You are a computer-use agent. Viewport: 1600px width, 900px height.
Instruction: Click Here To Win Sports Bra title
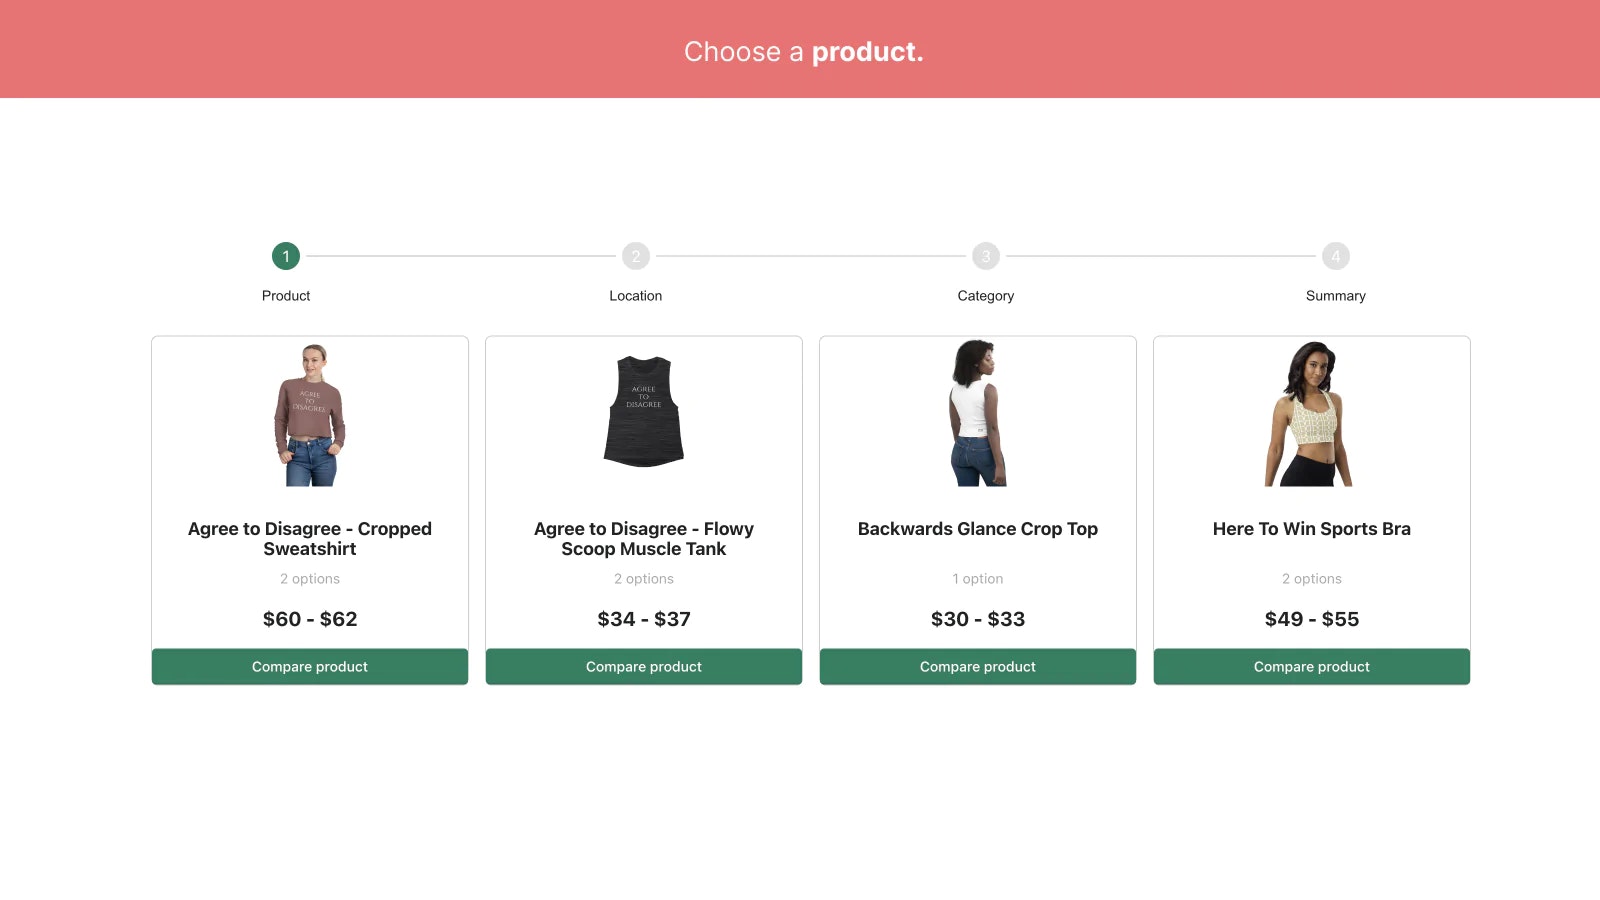[x=1312, y=529]
